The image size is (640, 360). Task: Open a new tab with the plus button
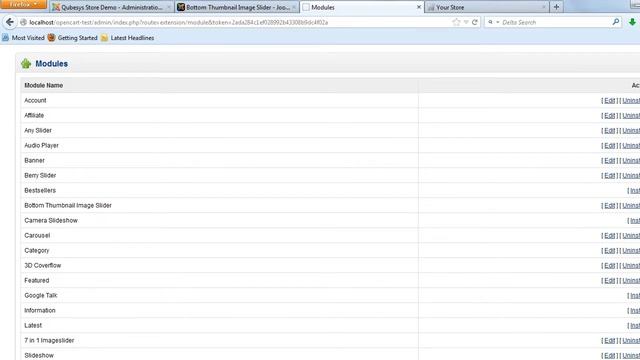[x=556, y=7]
